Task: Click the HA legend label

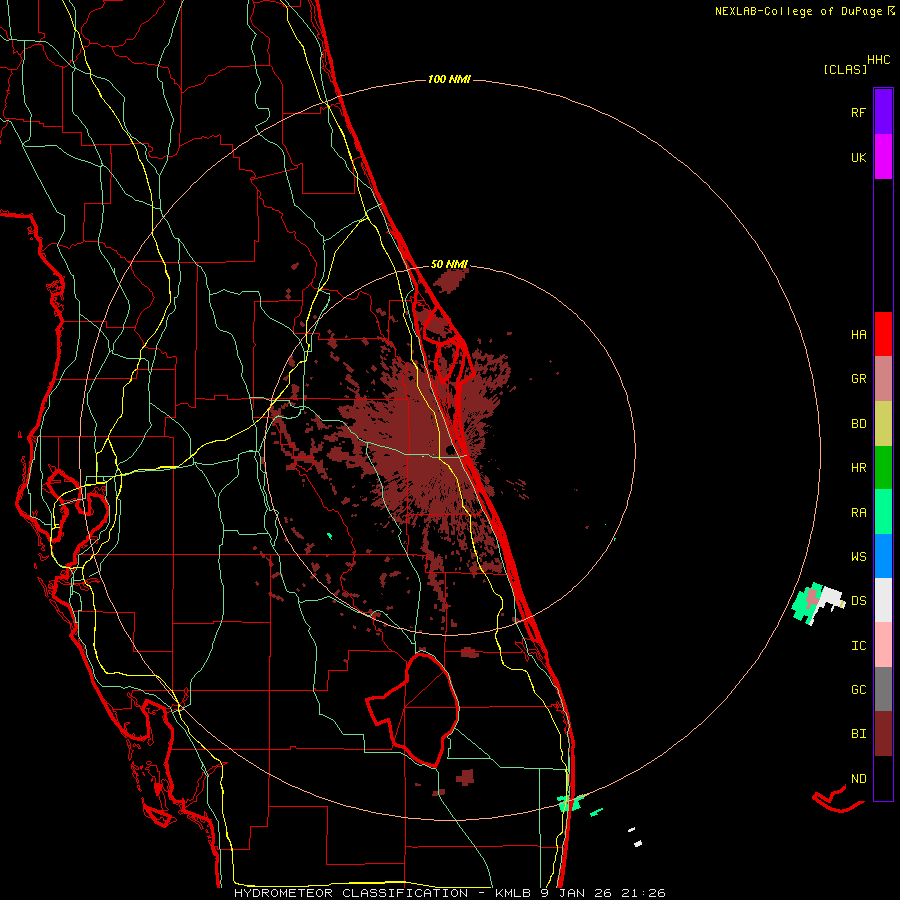Action: [x=858, y=334]
